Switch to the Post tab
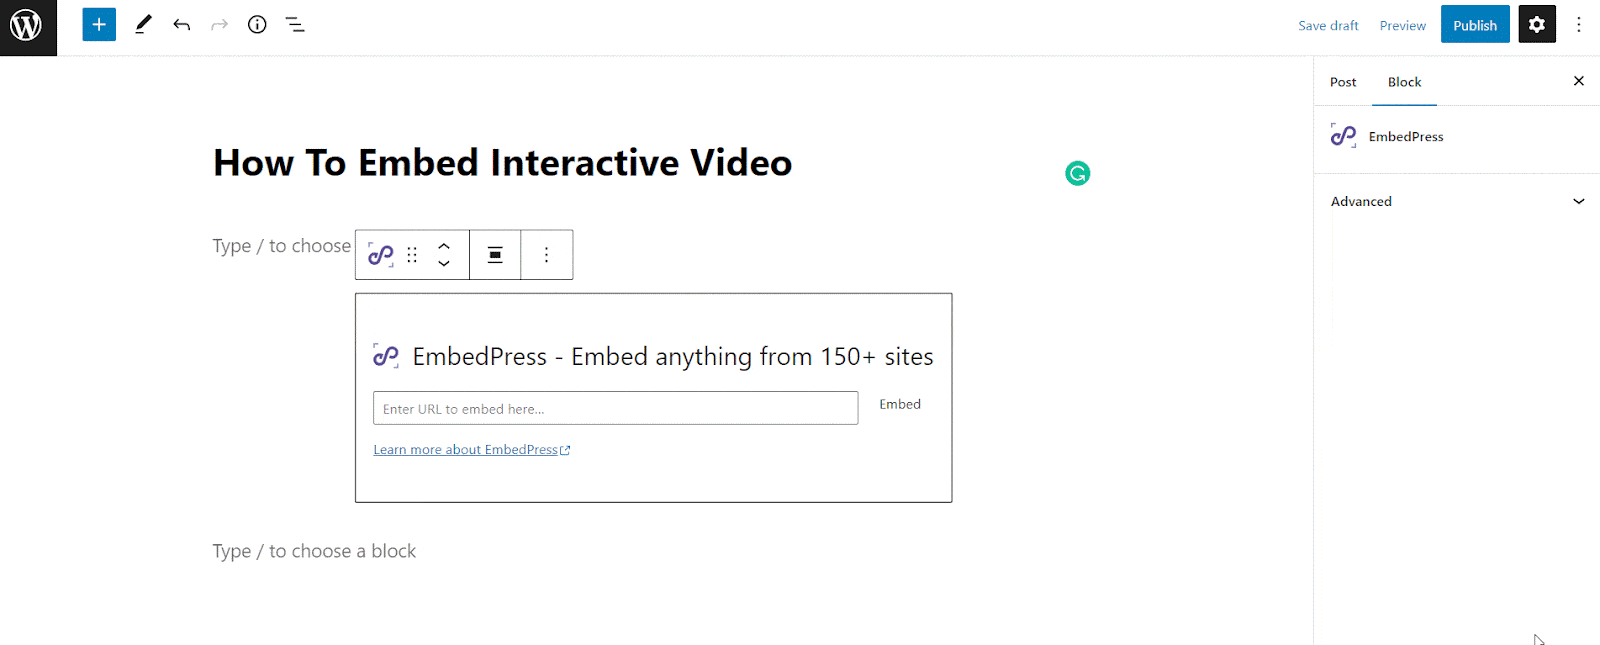The width and height of the screenshot is (1600, 645). pos(1343,82)
